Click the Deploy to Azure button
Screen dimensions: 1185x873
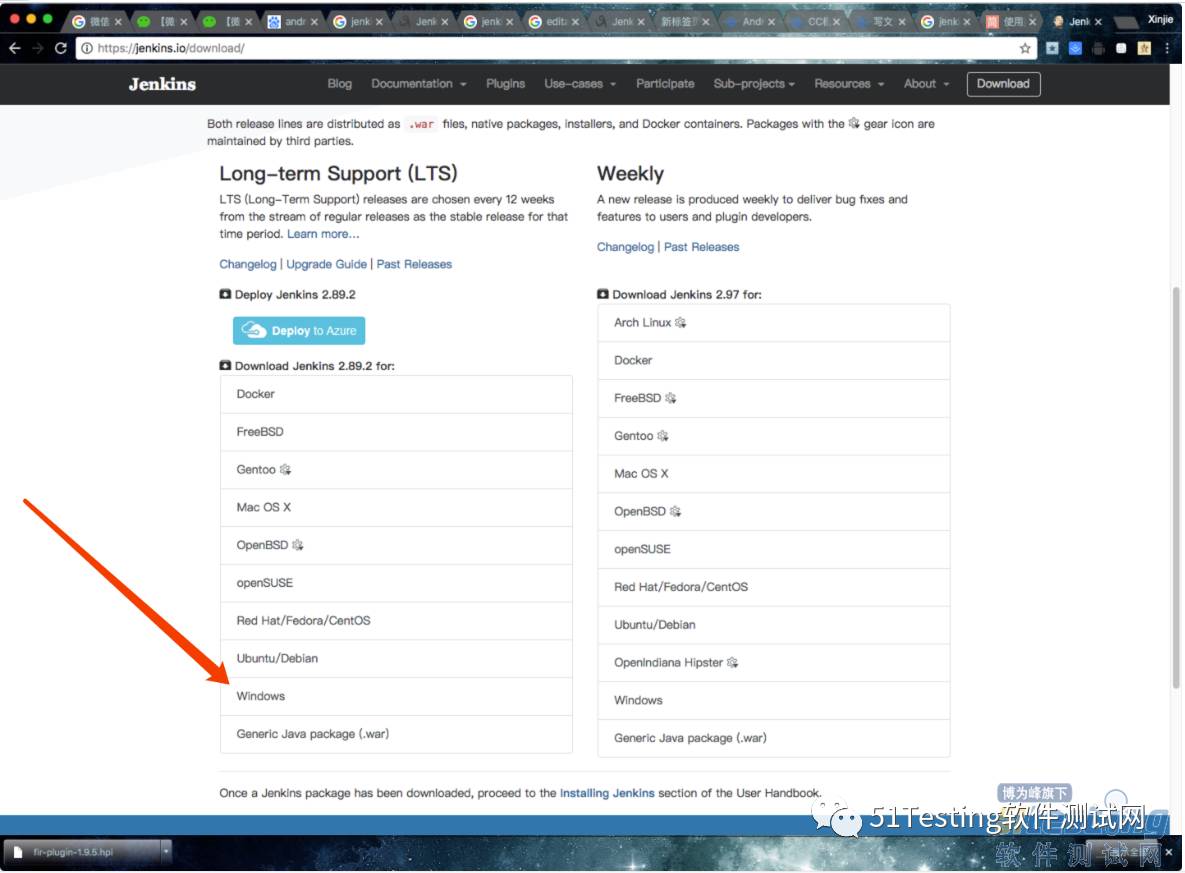pyautogui.click(x=299, y=330)
